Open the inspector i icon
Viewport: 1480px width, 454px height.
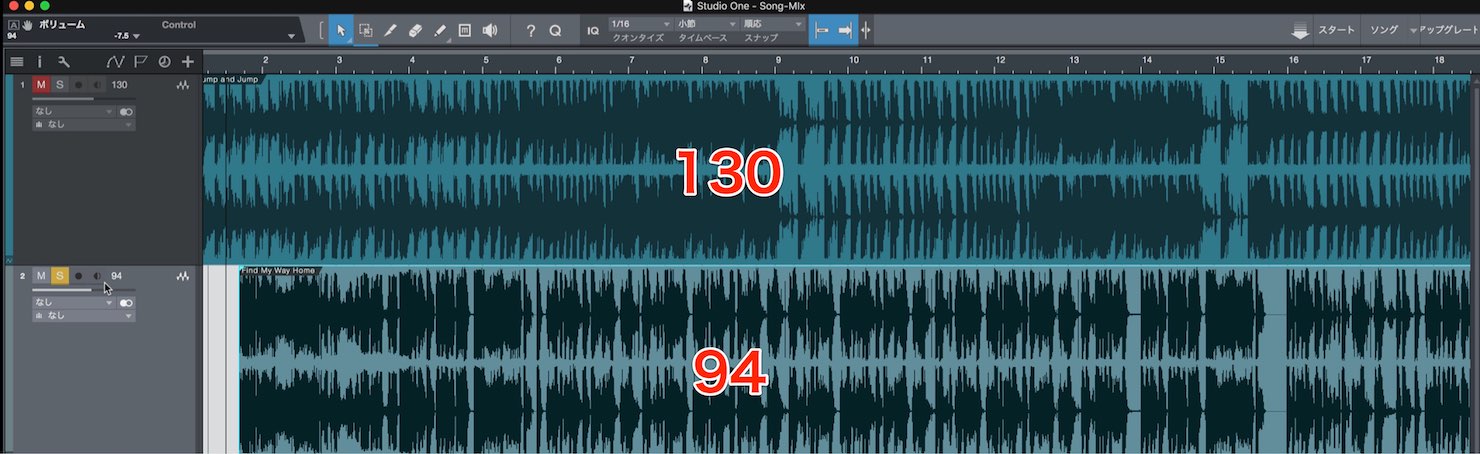[x=40, y=61]
